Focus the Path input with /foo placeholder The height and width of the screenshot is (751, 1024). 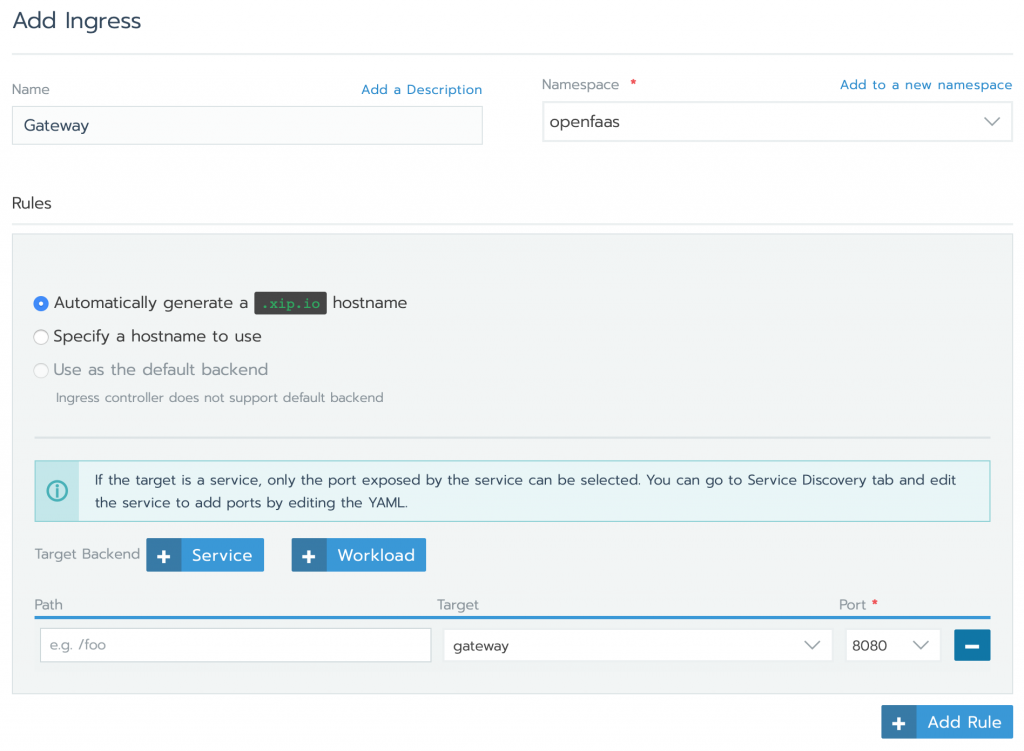pyautogui.click(x=235, y=645)
